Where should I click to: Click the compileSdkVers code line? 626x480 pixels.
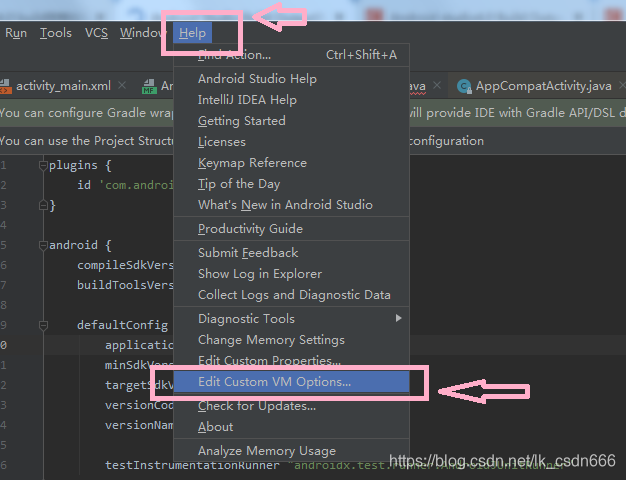click(x=125, y=265)
